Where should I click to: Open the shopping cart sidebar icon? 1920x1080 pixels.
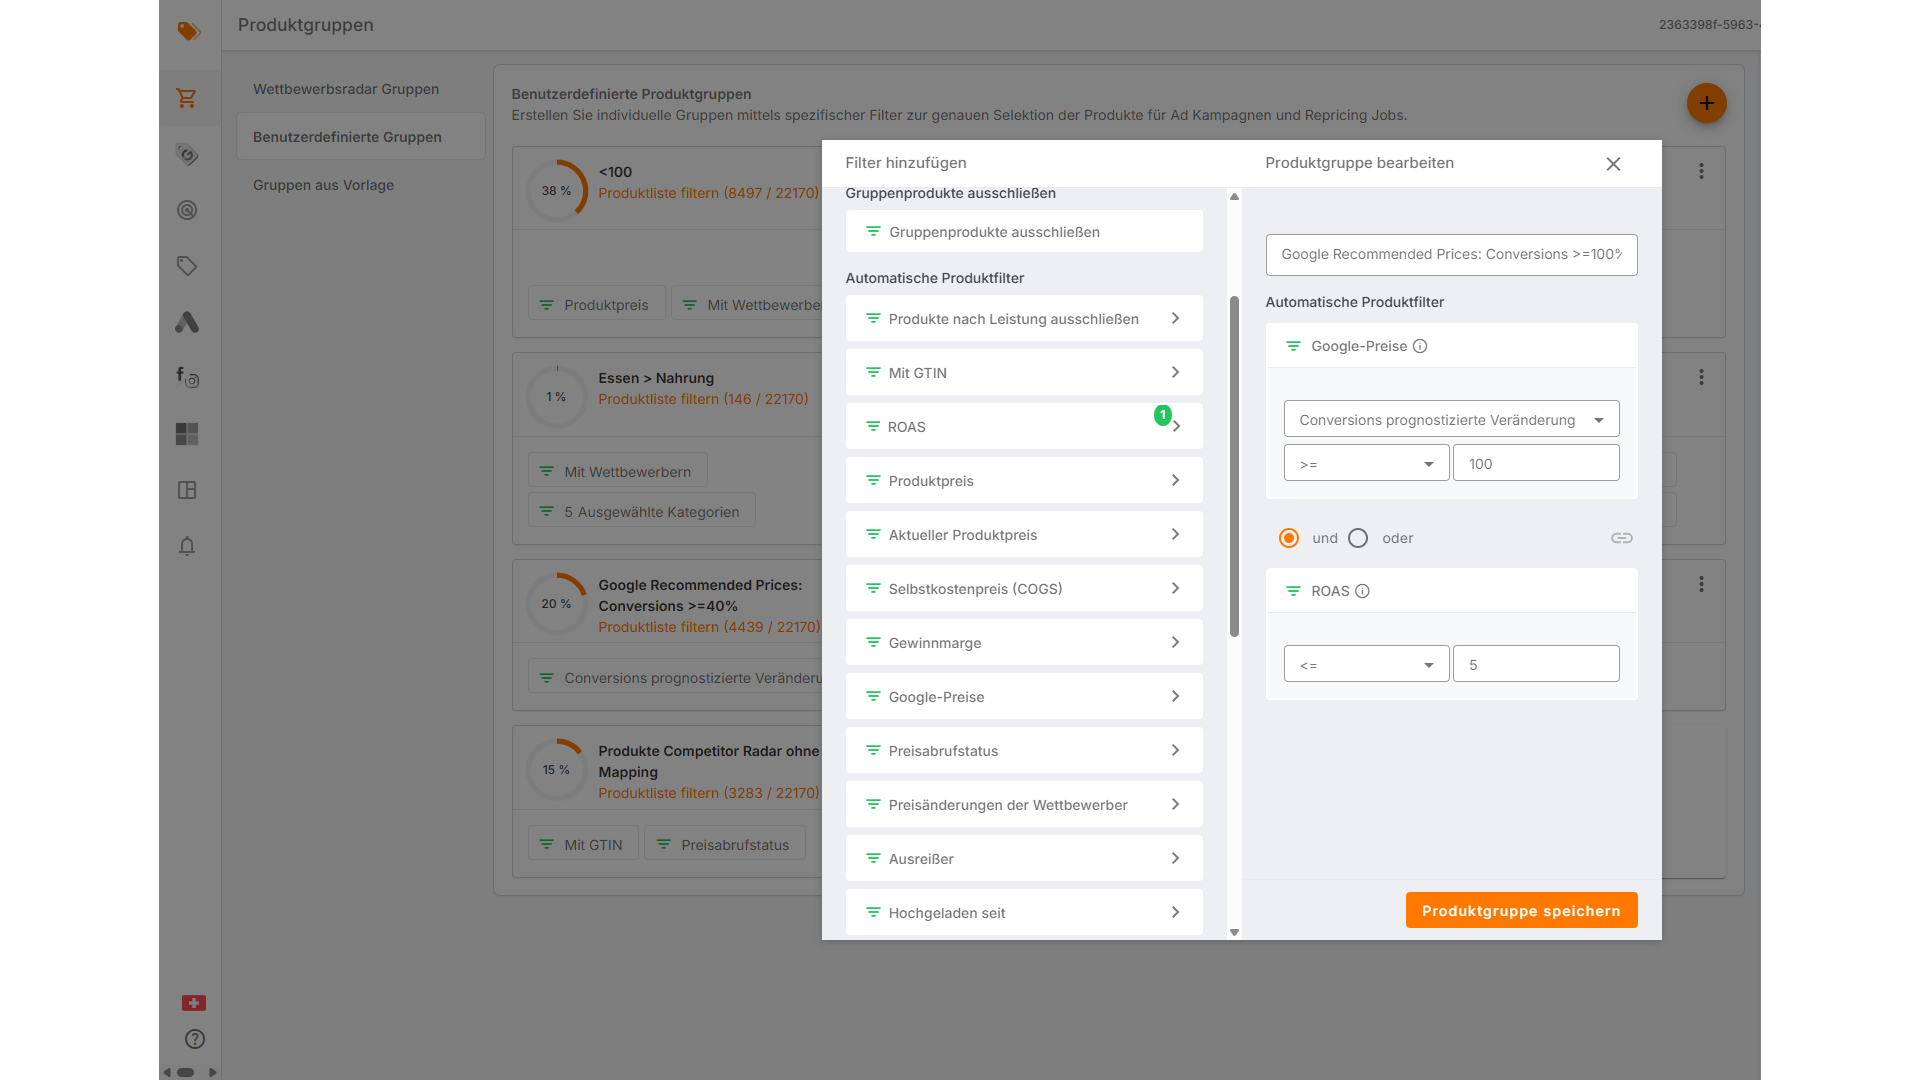tap(187, 98)
